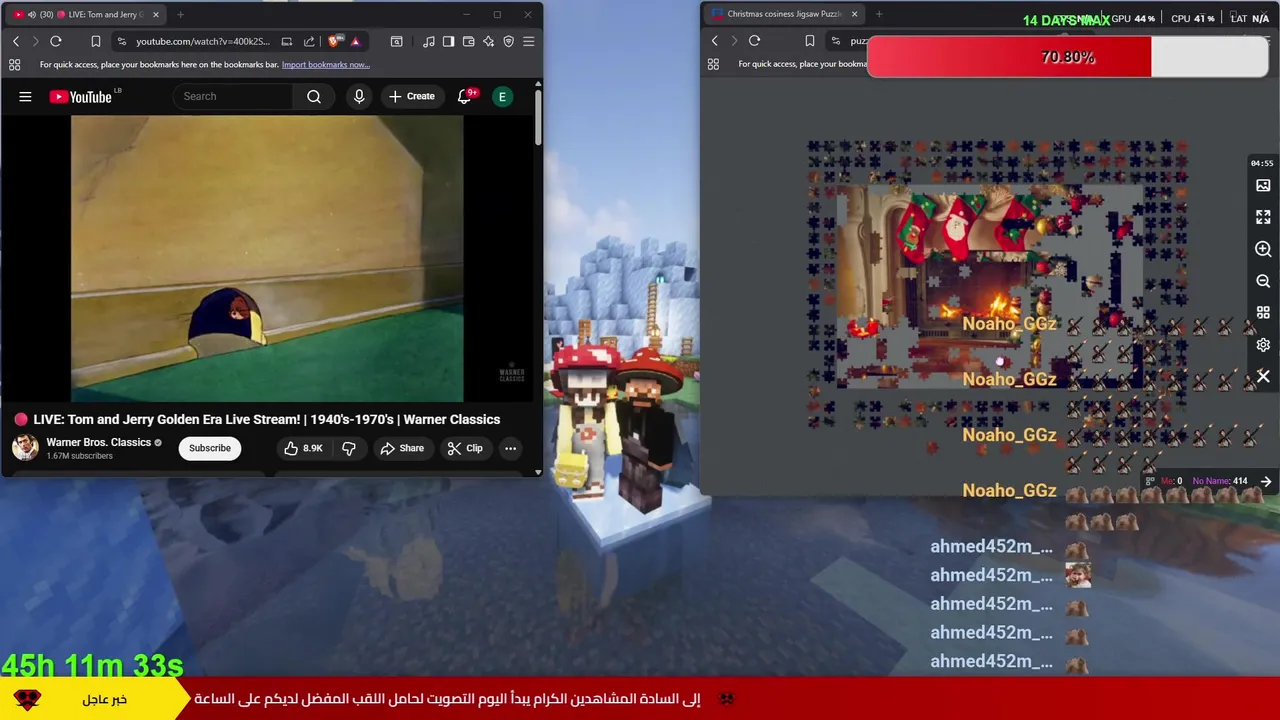Open the Brave Wallet icon

click(x=468, y=41)
